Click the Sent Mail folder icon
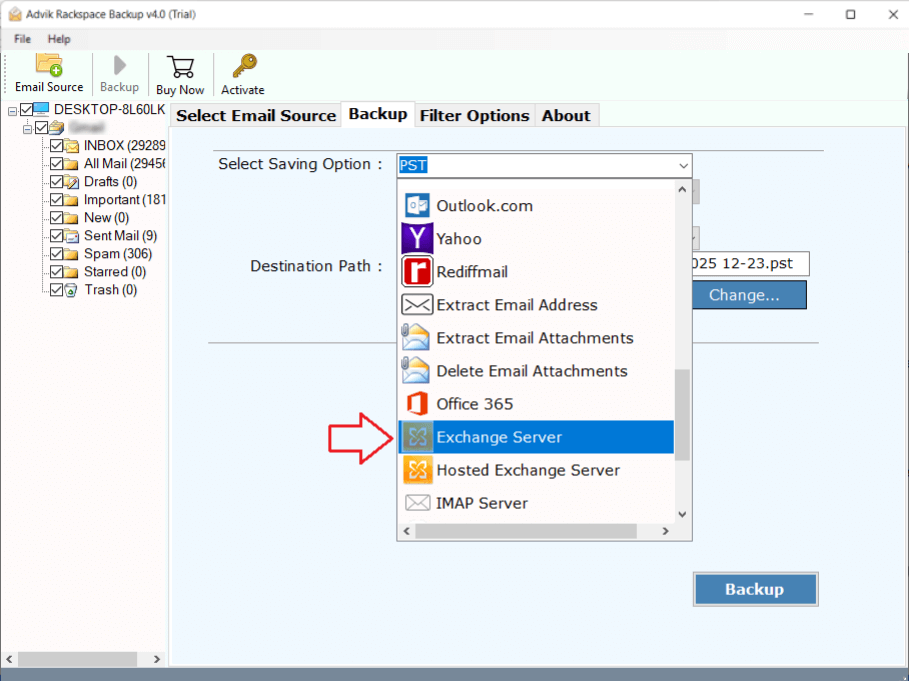 72,236
